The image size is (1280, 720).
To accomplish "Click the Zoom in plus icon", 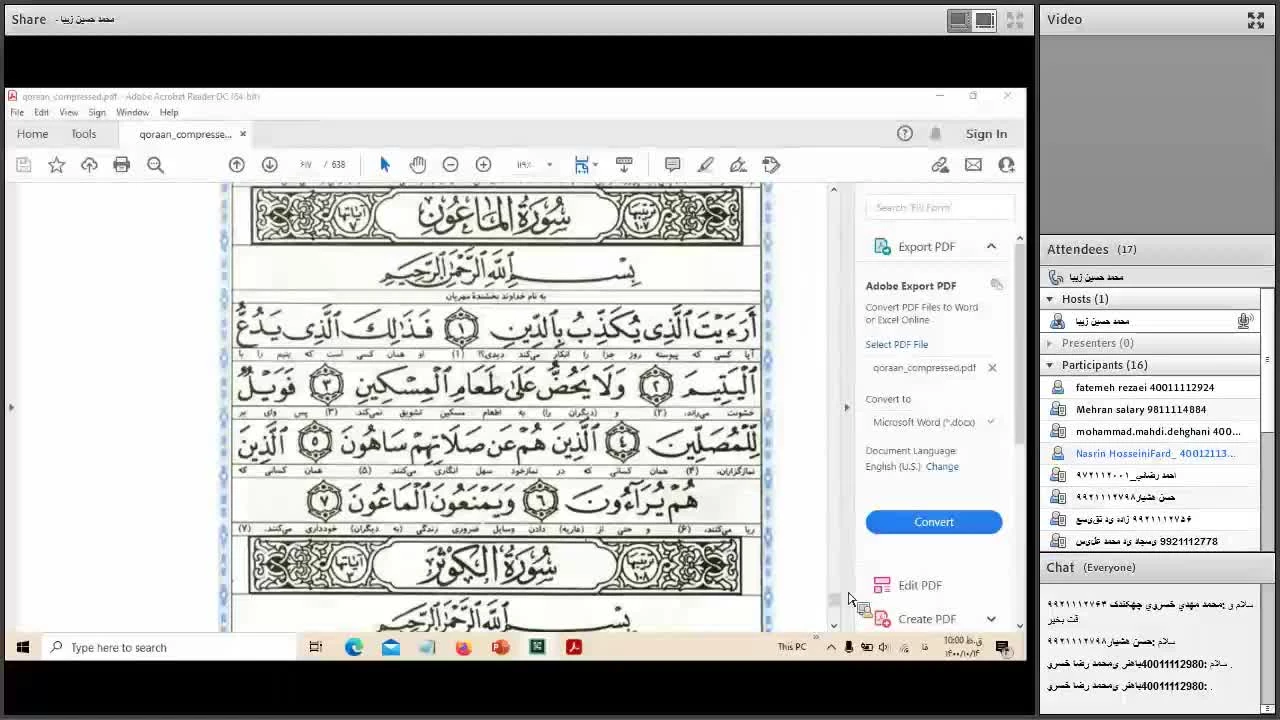I will coord(483,165).
